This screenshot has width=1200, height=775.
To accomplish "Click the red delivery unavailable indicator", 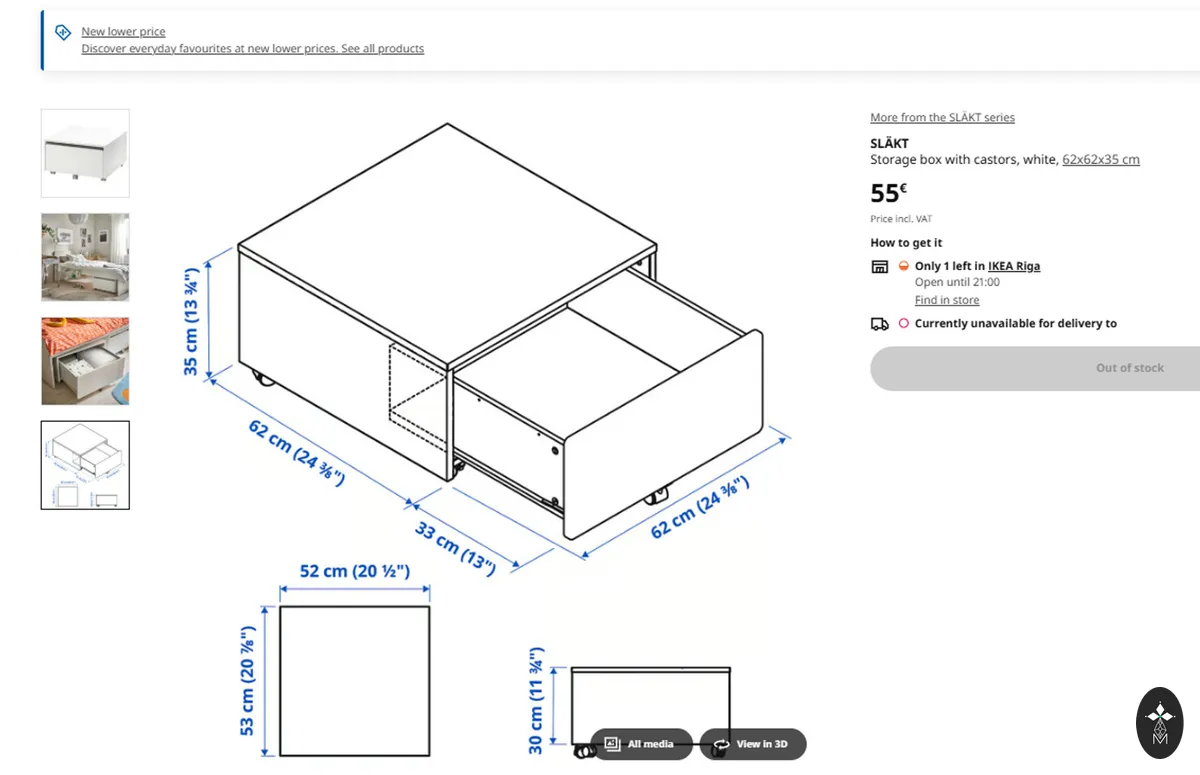I will 903,323.
